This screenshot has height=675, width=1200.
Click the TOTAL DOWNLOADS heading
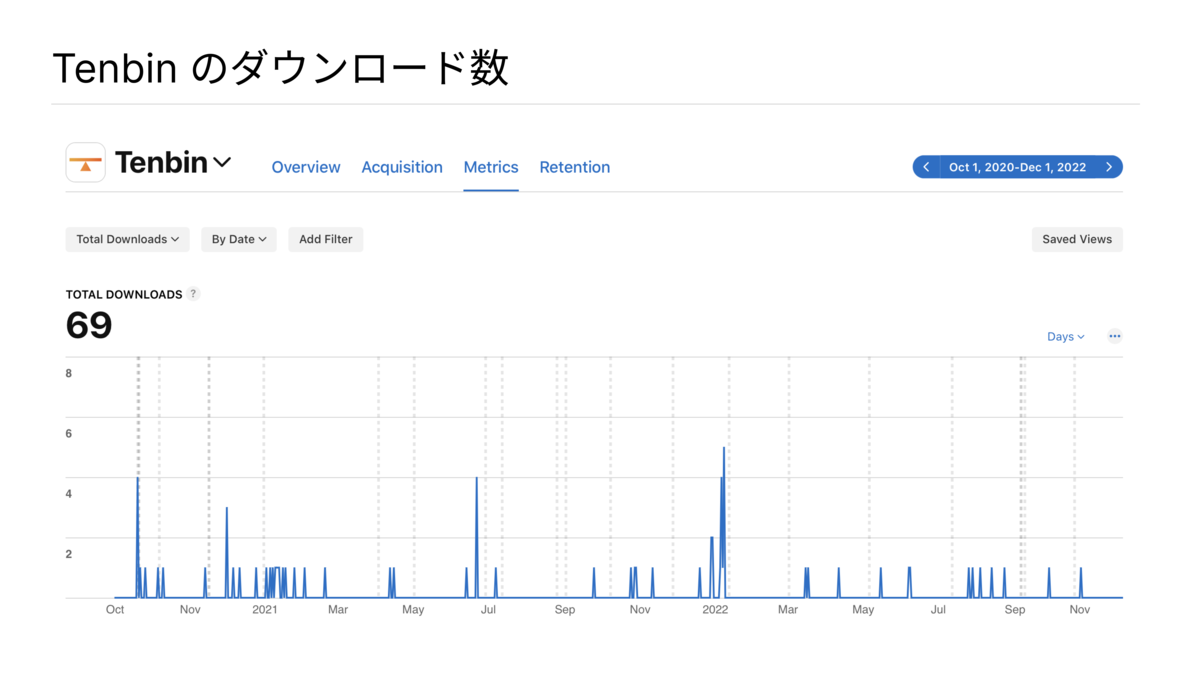124,294
